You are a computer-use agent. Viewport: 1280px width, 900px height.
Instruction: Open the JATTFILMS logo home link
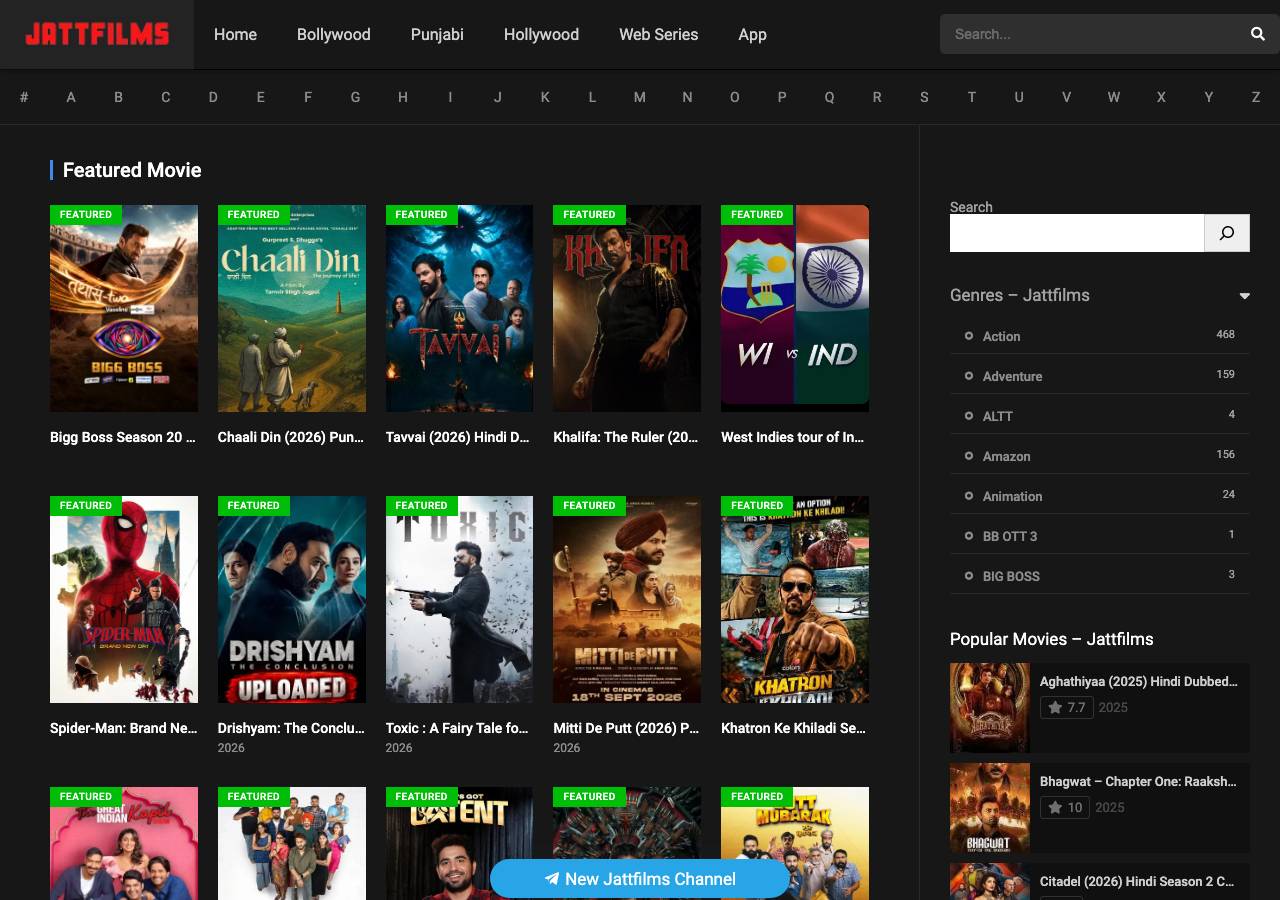(x=97, y=34)
